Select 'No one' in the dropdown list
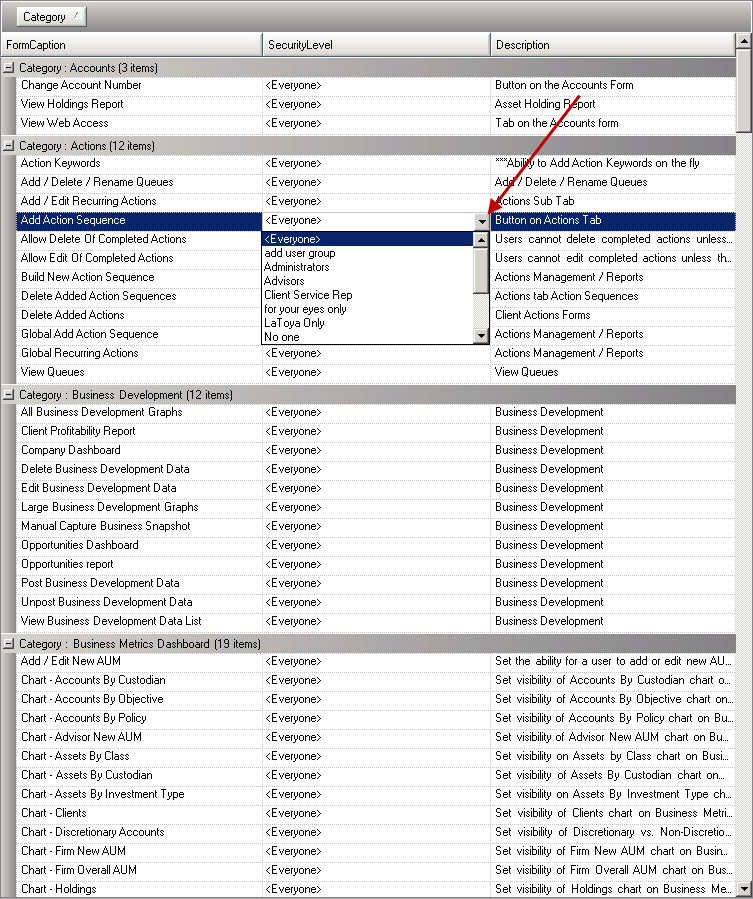The height and width of the screenshot is (899, 753). tap(368, 337)
